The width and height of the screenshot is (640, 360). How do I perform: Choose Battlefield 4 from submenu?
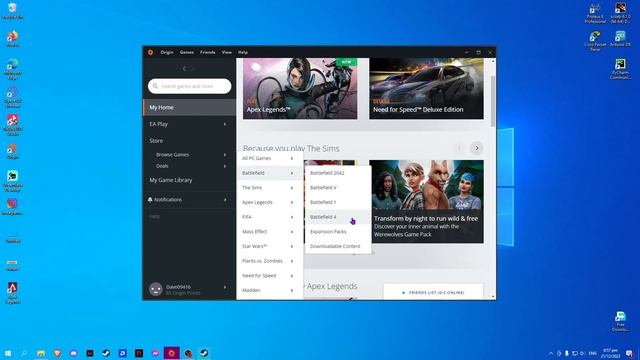[338, 217]
